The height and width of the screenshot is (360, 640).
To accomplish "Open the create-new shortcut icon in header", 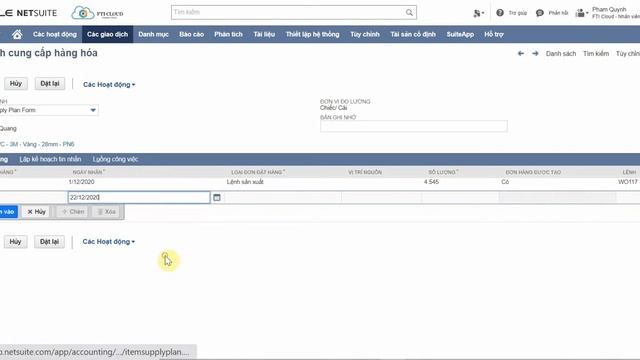I will coord(478,13).
